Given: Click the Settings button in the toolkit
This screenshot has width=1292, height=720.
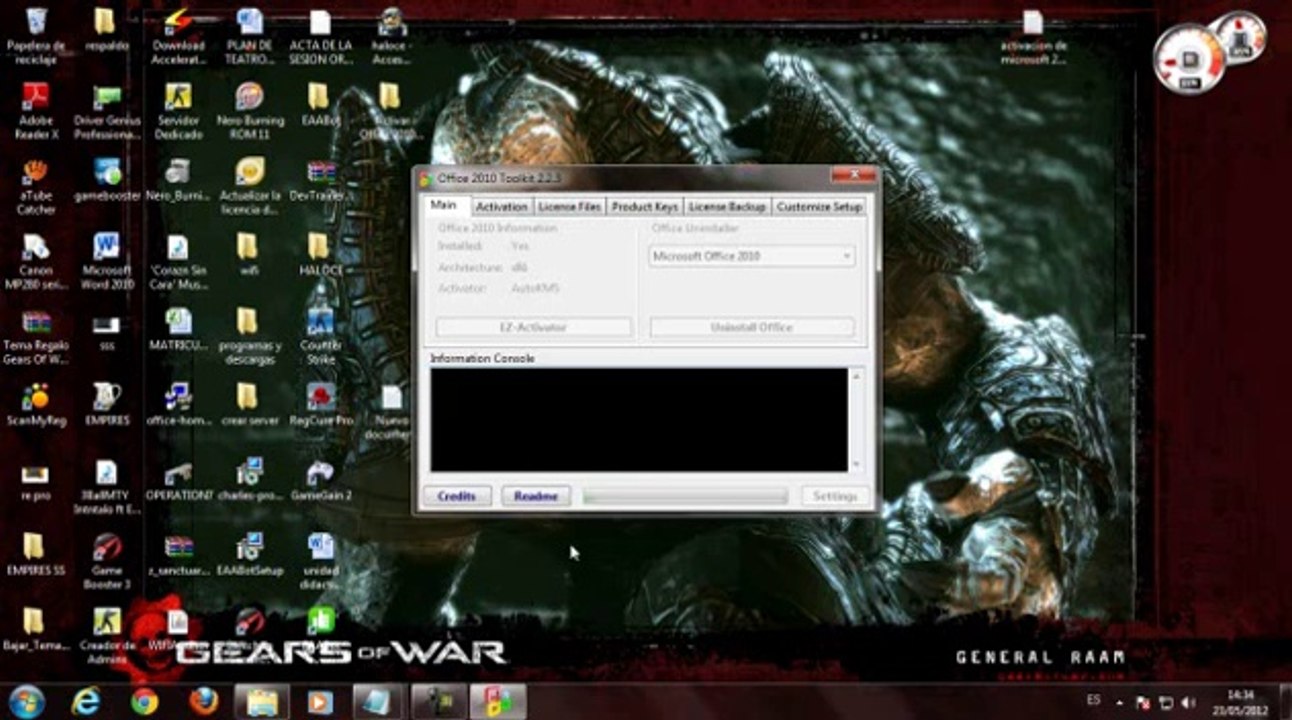Looking at the screenshot, I should click(x=834, y=496).
